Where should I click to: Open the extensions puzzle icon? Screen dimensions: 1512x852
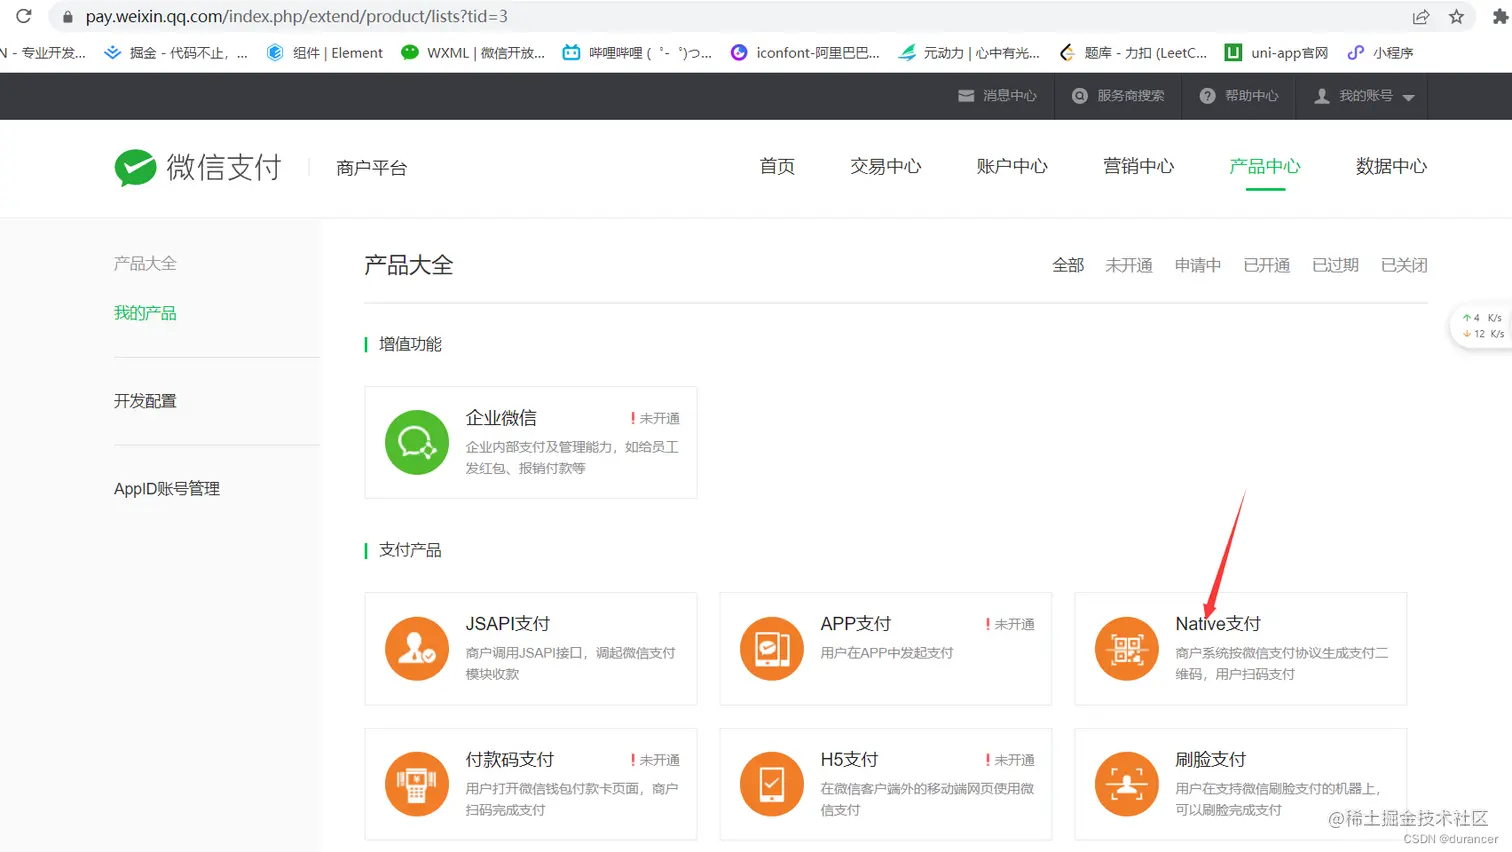tap(1501, 16)
